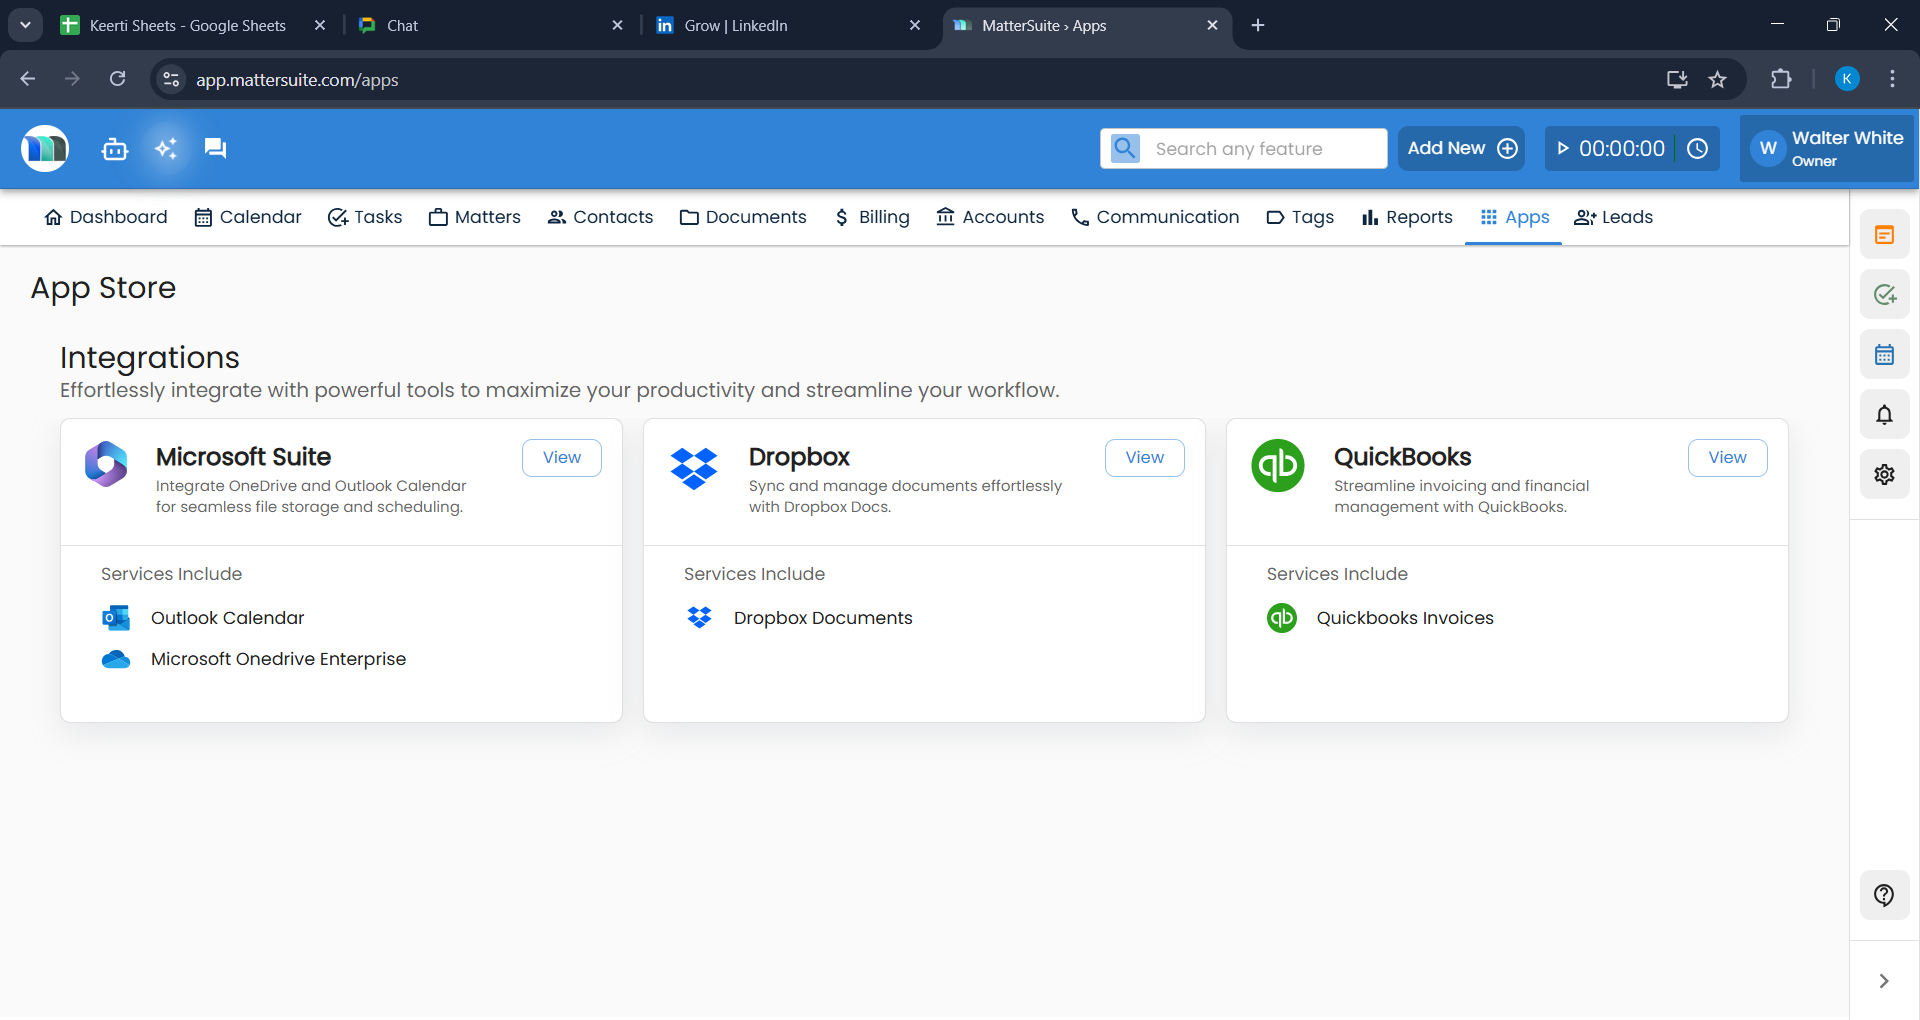This screenshot has height=1020, width=1920.
Task: Open the clock icon beside the timer
Action: click(1698, 148)
